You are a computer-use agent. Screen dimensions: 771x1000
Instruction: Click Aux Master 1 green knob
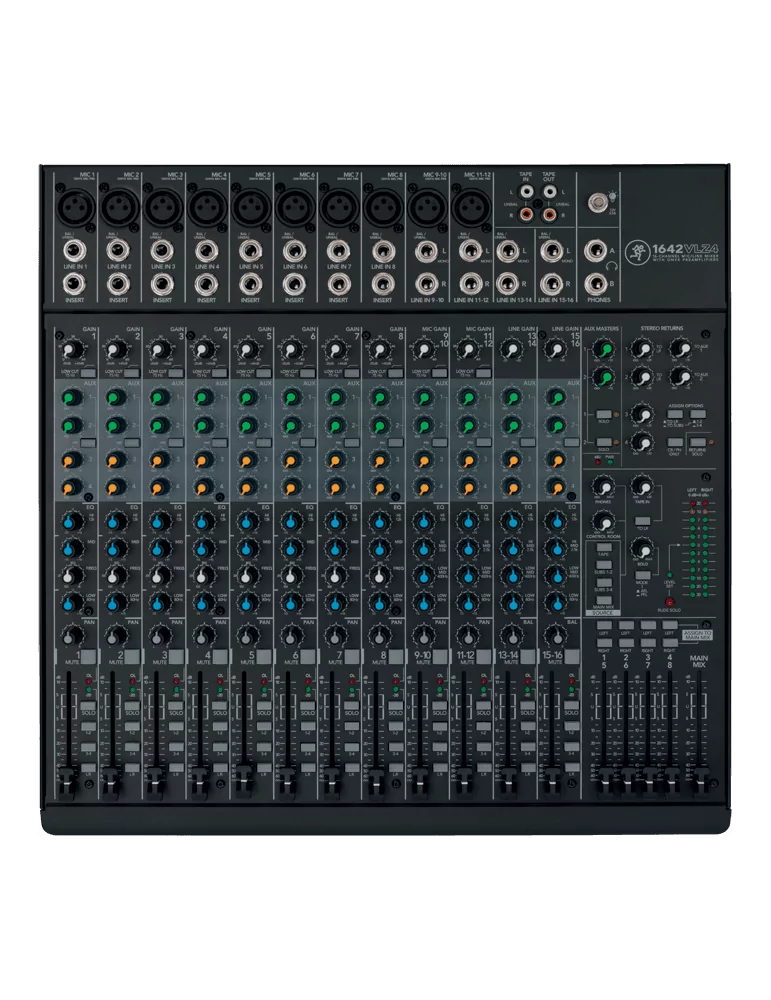tap(603, 349)
